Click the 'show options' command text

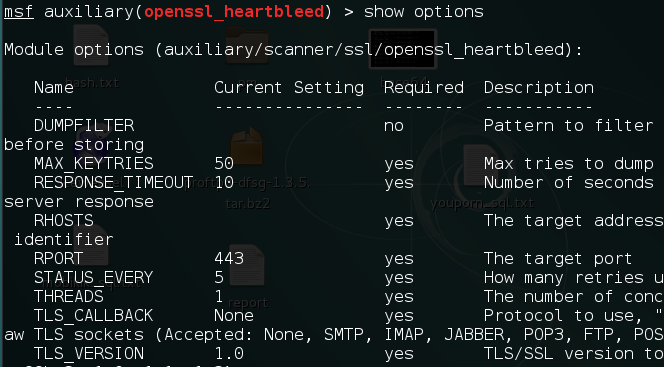[x=423, y=12]
